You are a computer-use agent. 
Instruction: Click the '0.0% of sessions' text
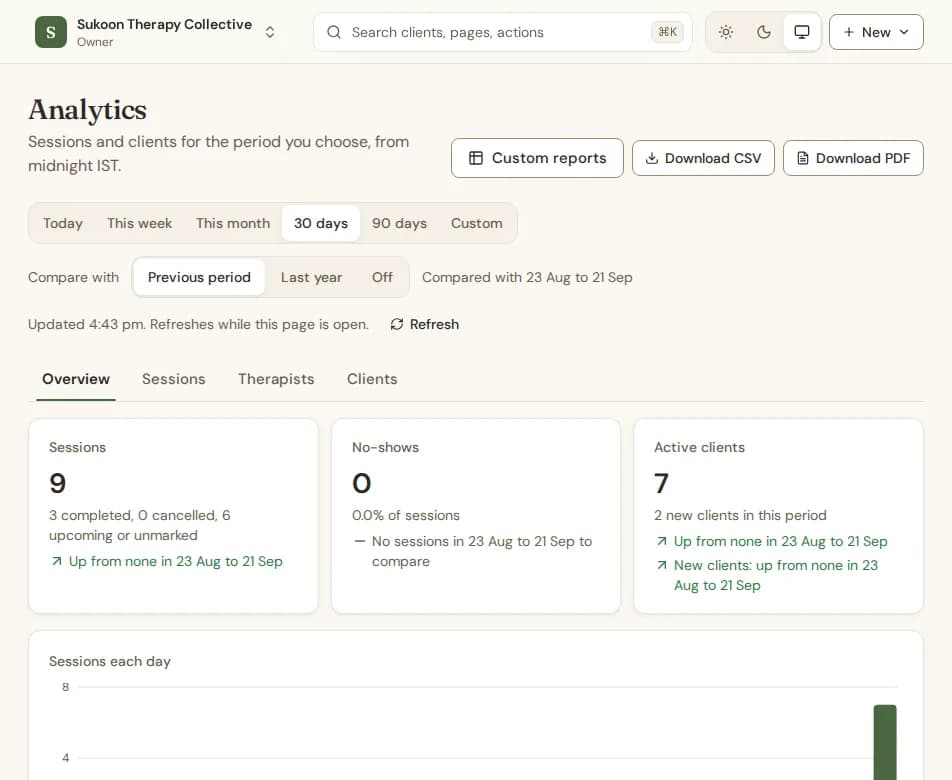tap(406, 515)
